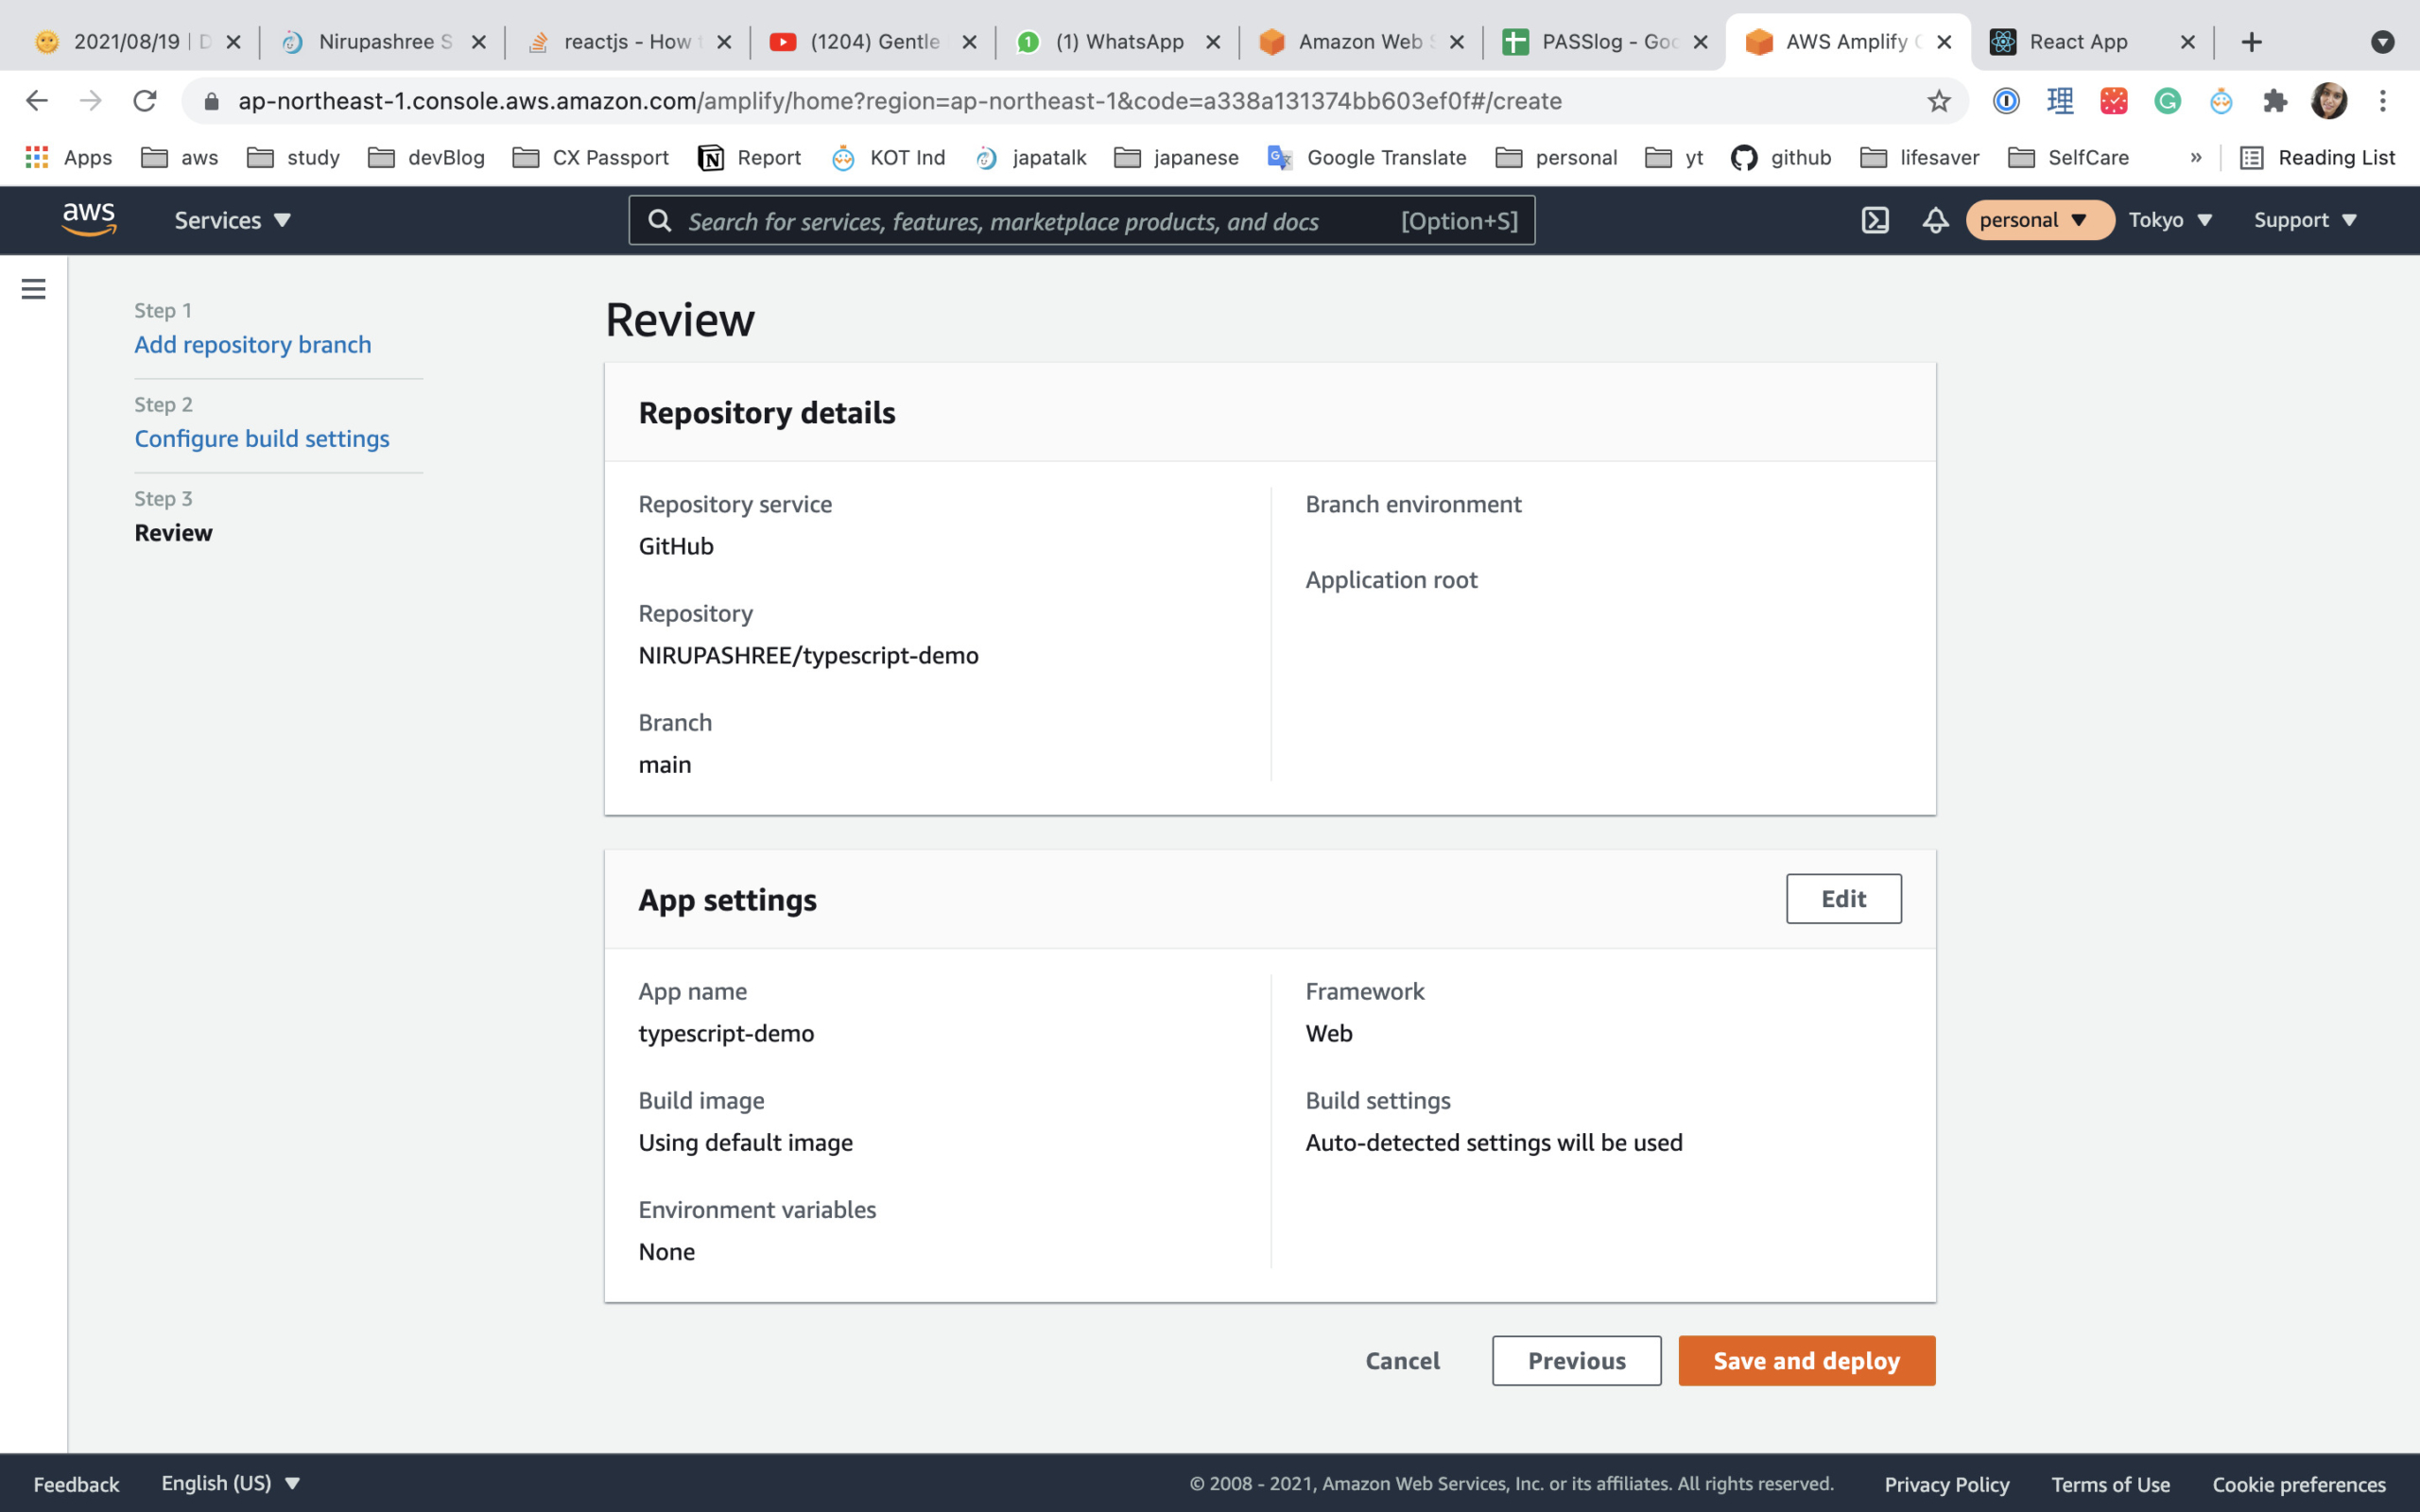Open the browser extensions puzzle icon
This screenshot has height=1512, width=2420.
[2274, 100]
